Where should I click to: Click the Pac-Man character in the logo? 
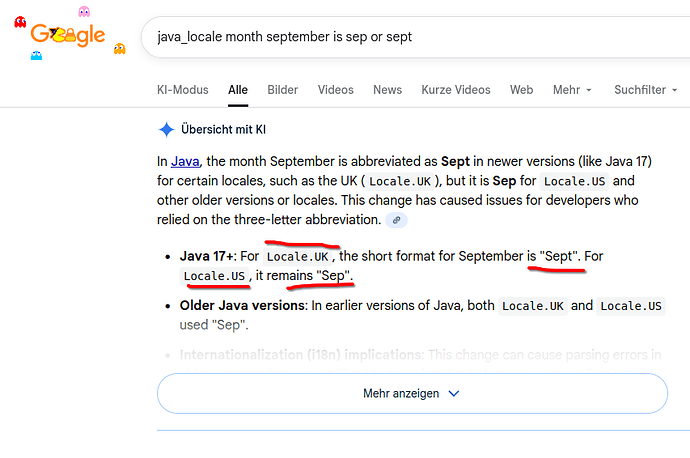click(56, 35)
